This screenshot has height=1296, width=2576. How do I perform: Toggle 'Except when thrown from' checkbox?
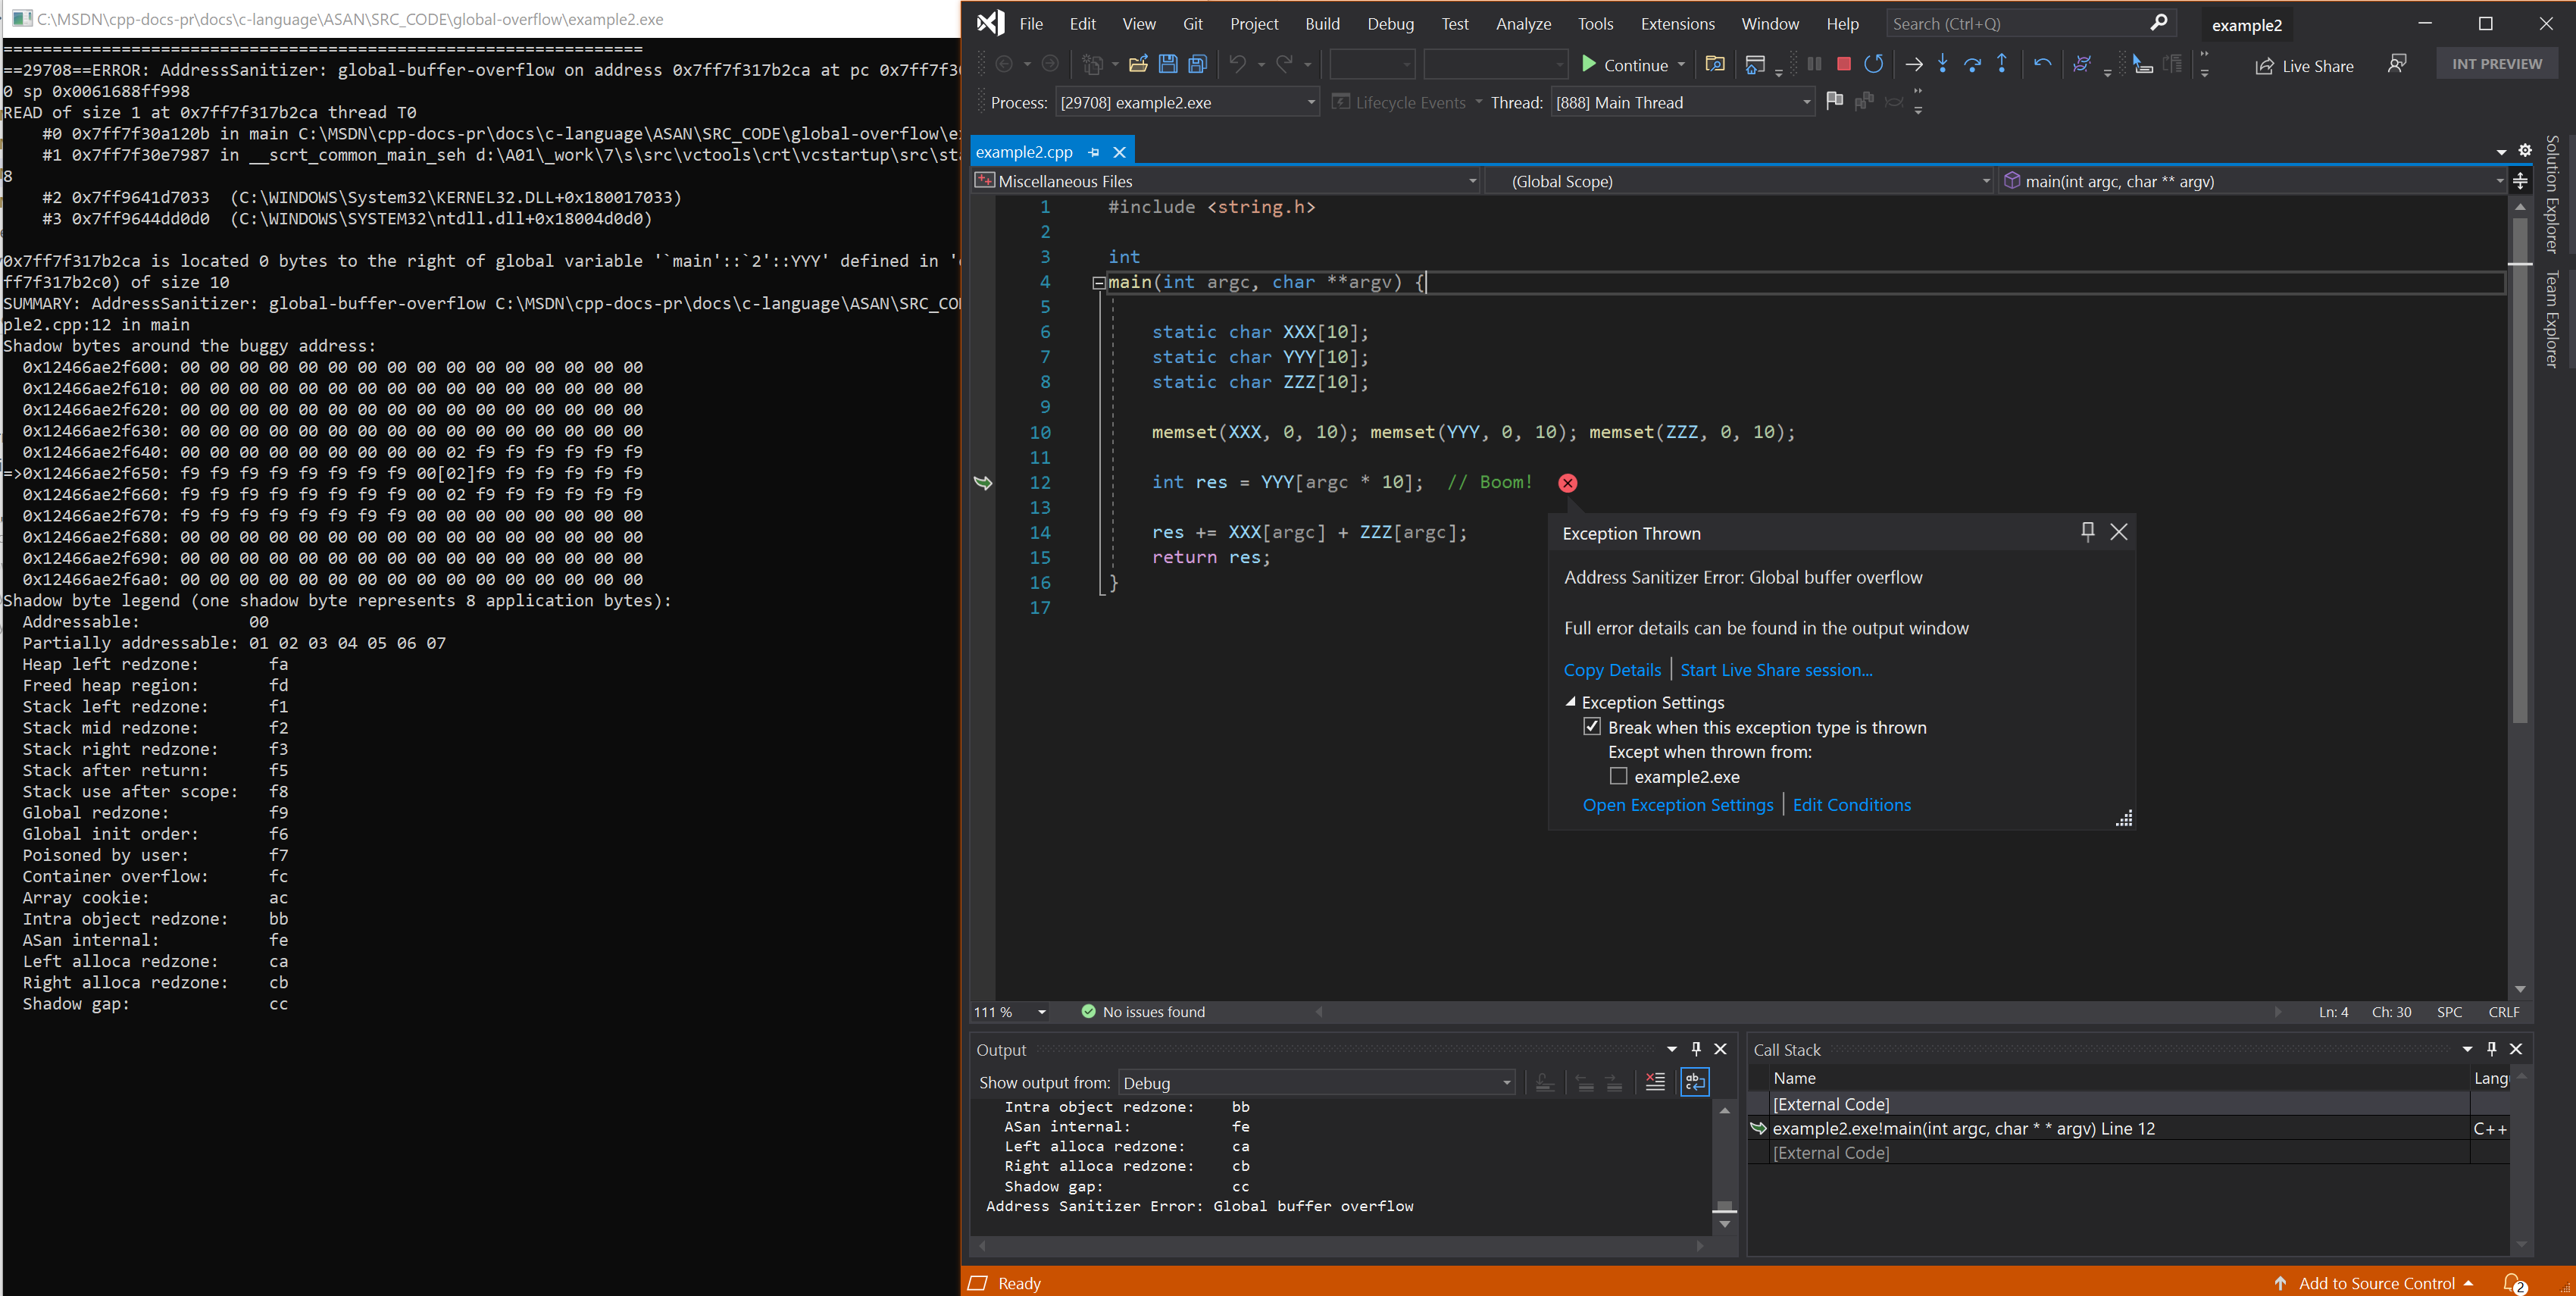[x=1618, y=775]
